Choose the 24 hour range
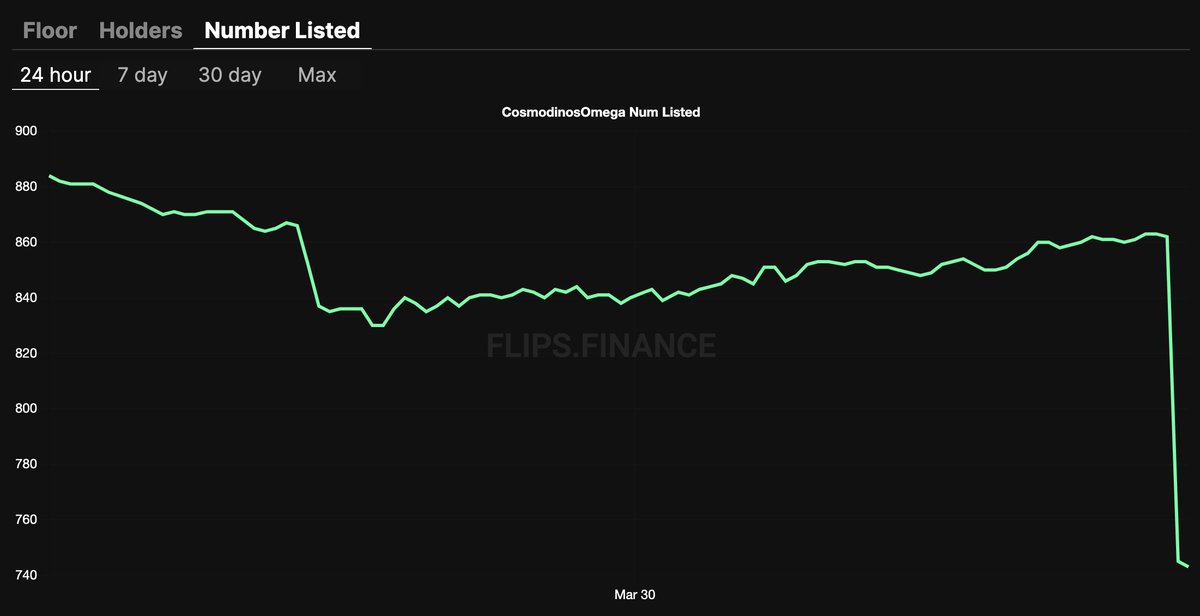 56,75
